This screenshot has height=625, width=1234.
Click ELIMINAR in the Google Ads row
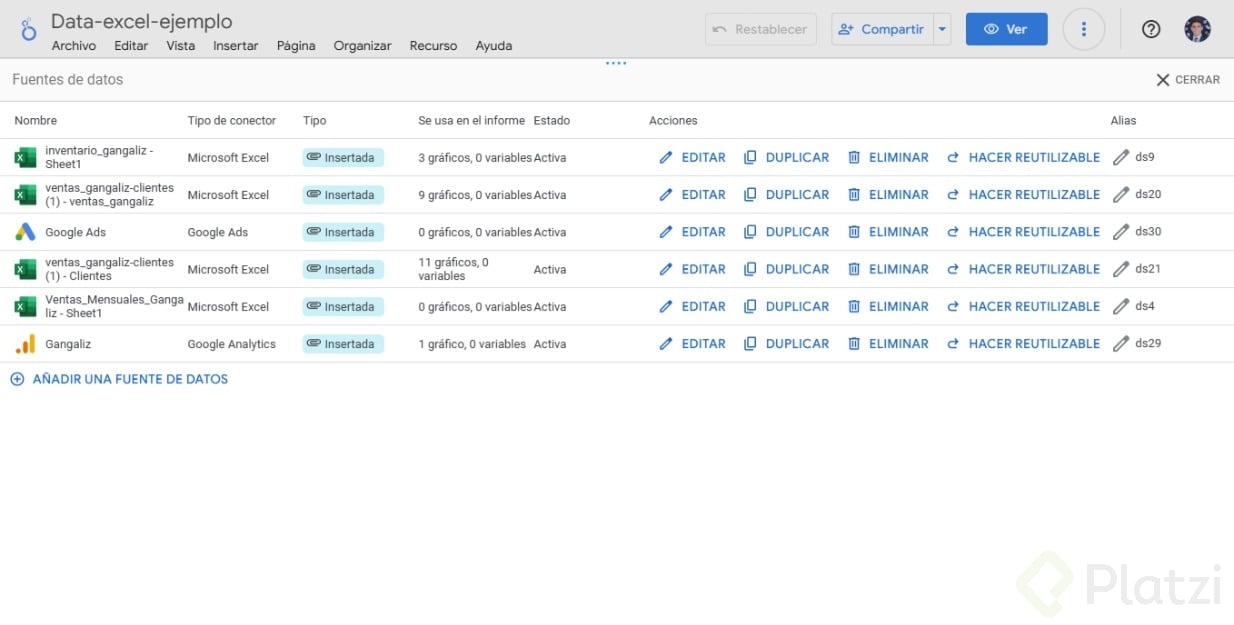[888, 232]
